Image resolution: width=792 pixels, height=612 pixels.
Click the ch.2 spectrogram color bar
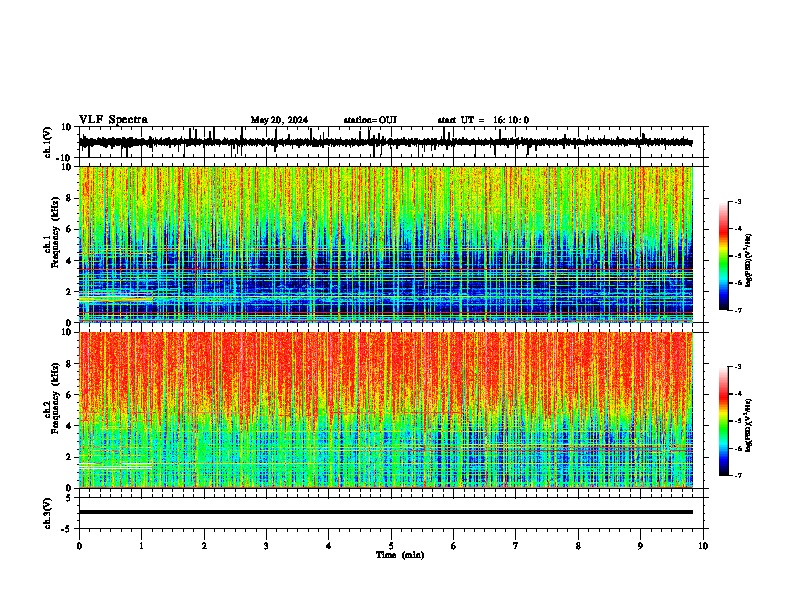(723, 421)
